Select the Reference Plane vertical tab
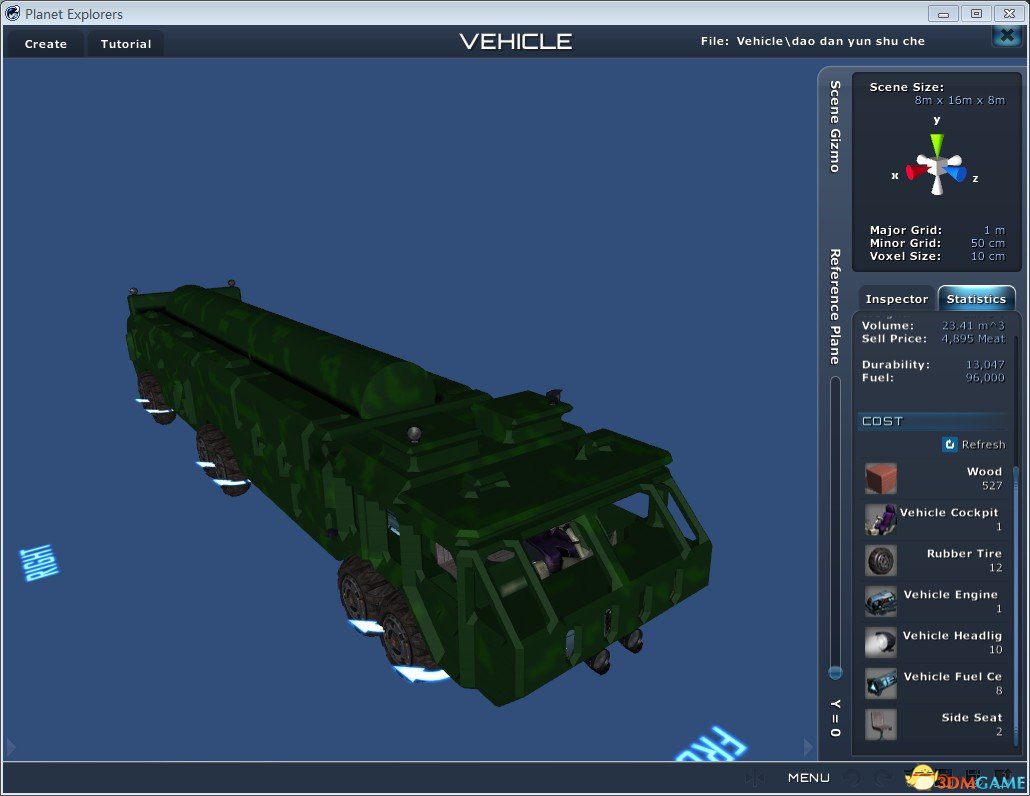The width and height of the screenshot is (1030, 796). [x=835, y=306]
